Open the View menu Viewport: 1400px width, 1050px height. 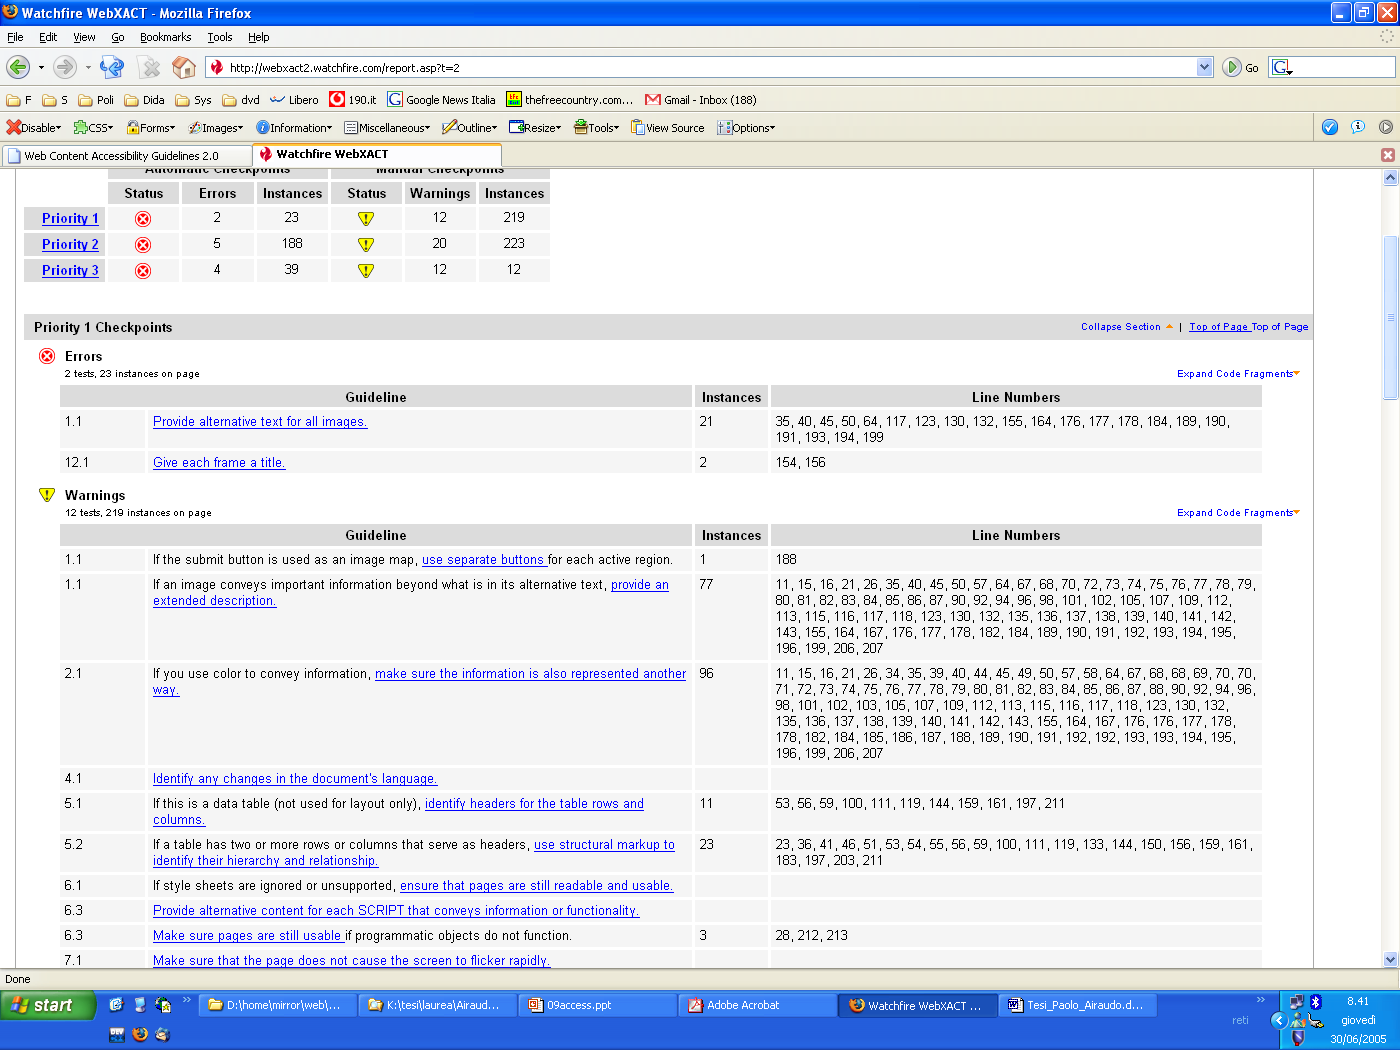click(84, 37)
